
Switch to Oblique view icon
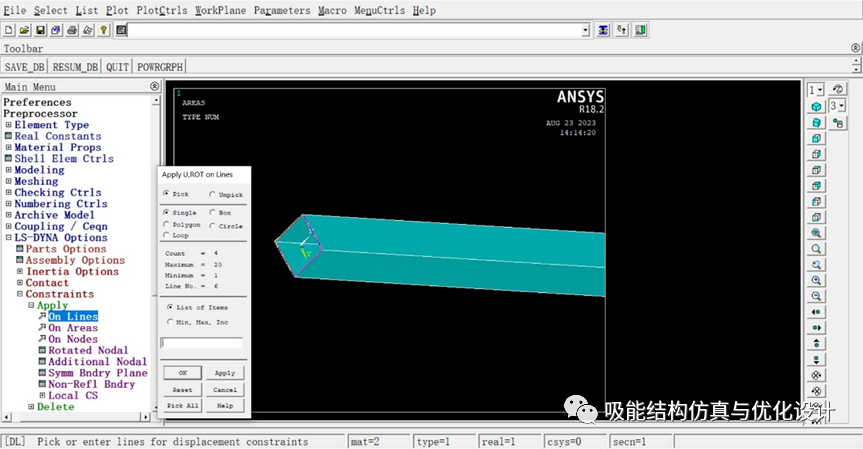pos(816,122)
